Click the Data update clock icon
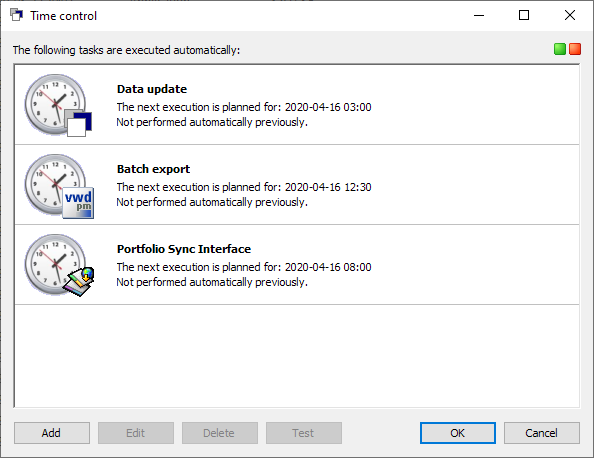This screenshot has width=594, height=458. (58, 105)
